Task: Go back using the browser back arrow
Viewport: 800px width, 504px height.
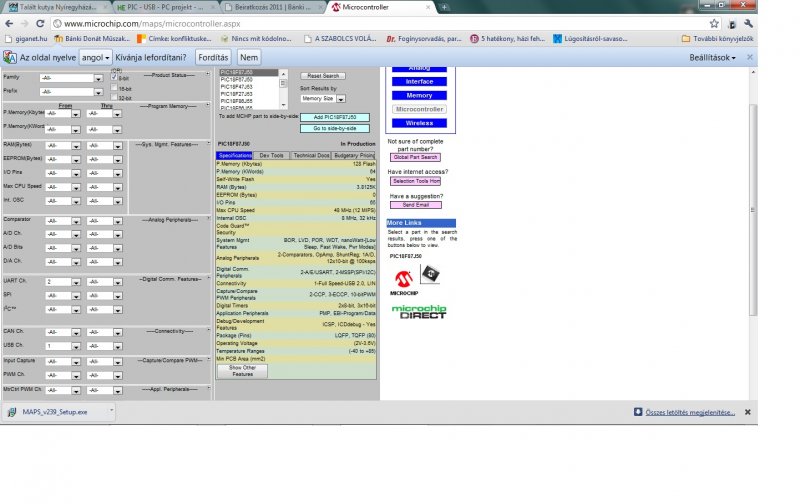Action: [9, 23]
